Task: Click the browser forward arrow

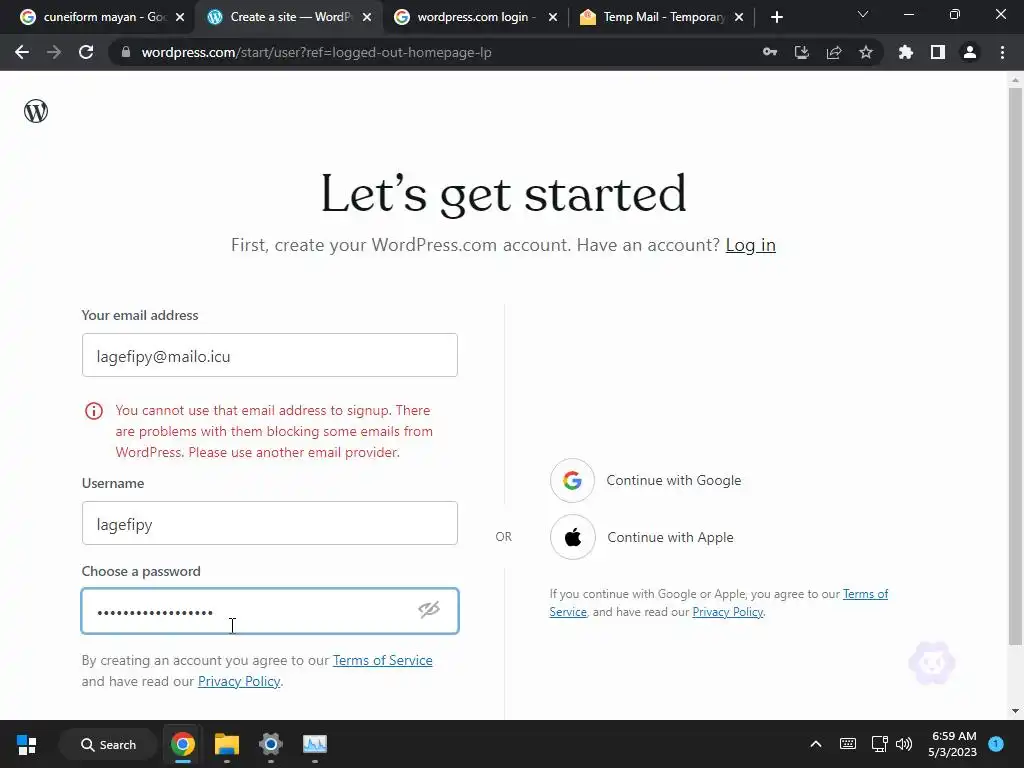Action: [54, 52]
